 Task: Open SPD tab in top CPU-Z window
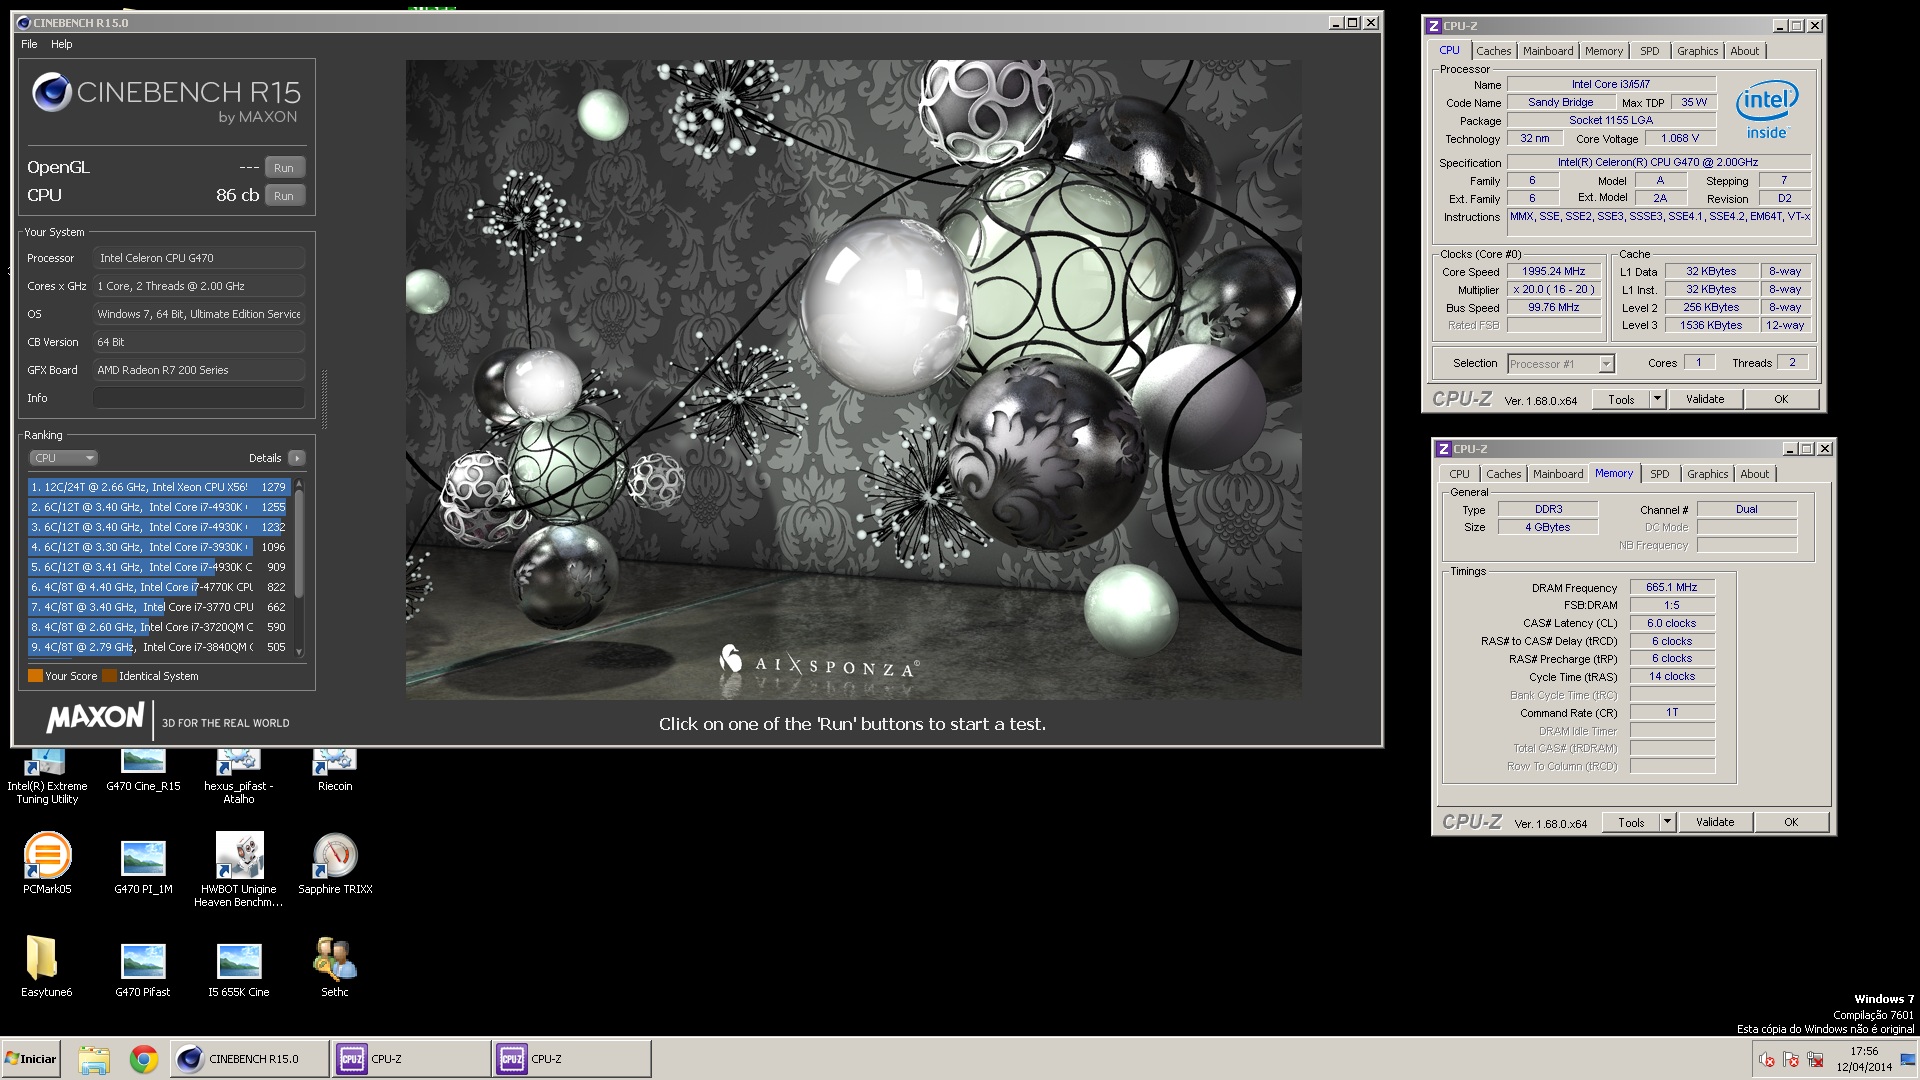click(x=1649, y=51)
